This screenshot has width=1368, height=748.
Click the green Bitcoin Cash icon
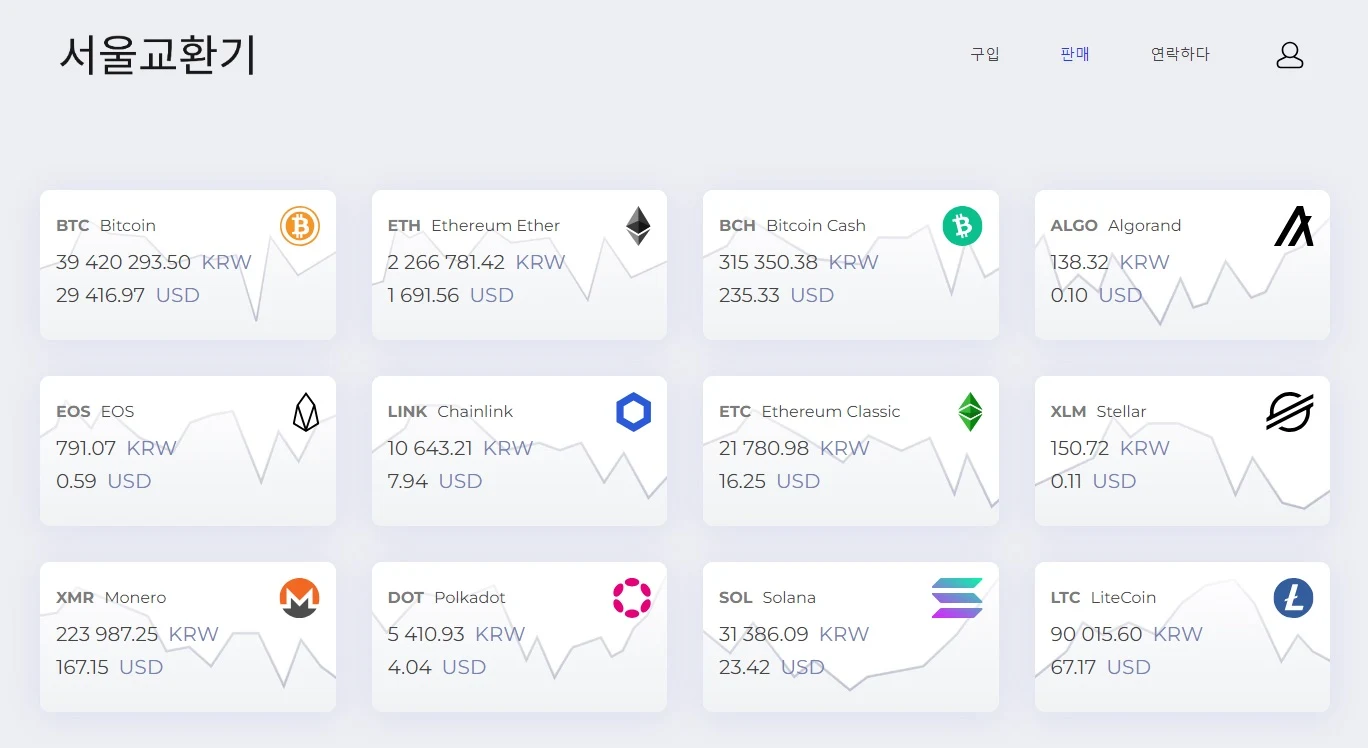[x=962, y=226]
